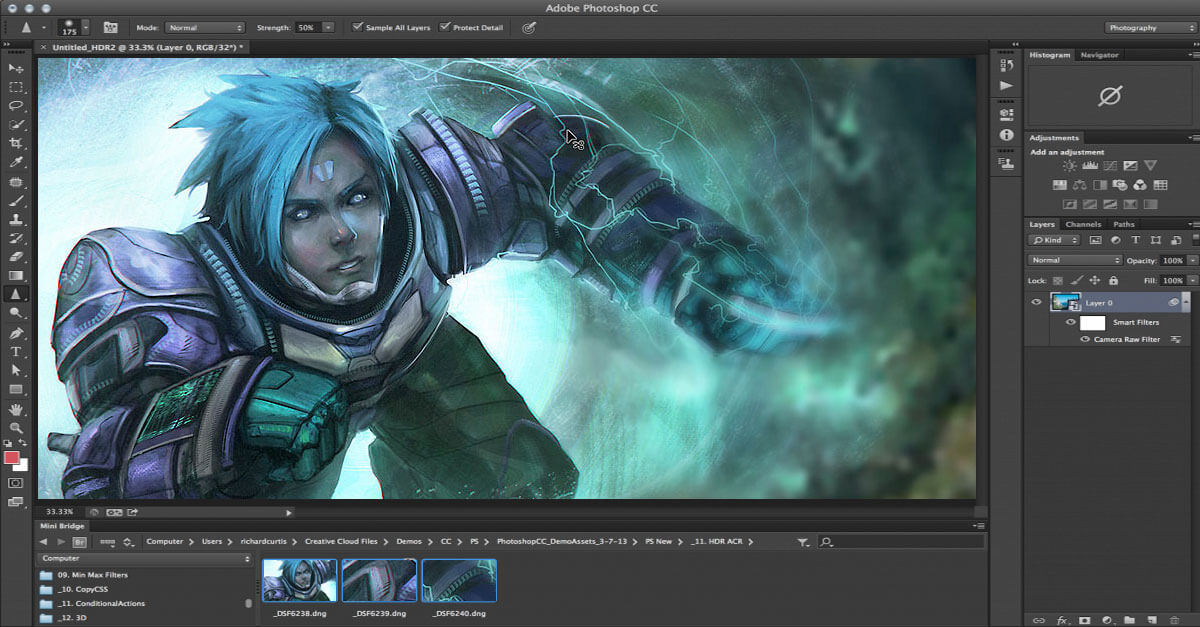Open the Info panel icon
Screen dimensions: 1200x627
(x=1006, y=135)
